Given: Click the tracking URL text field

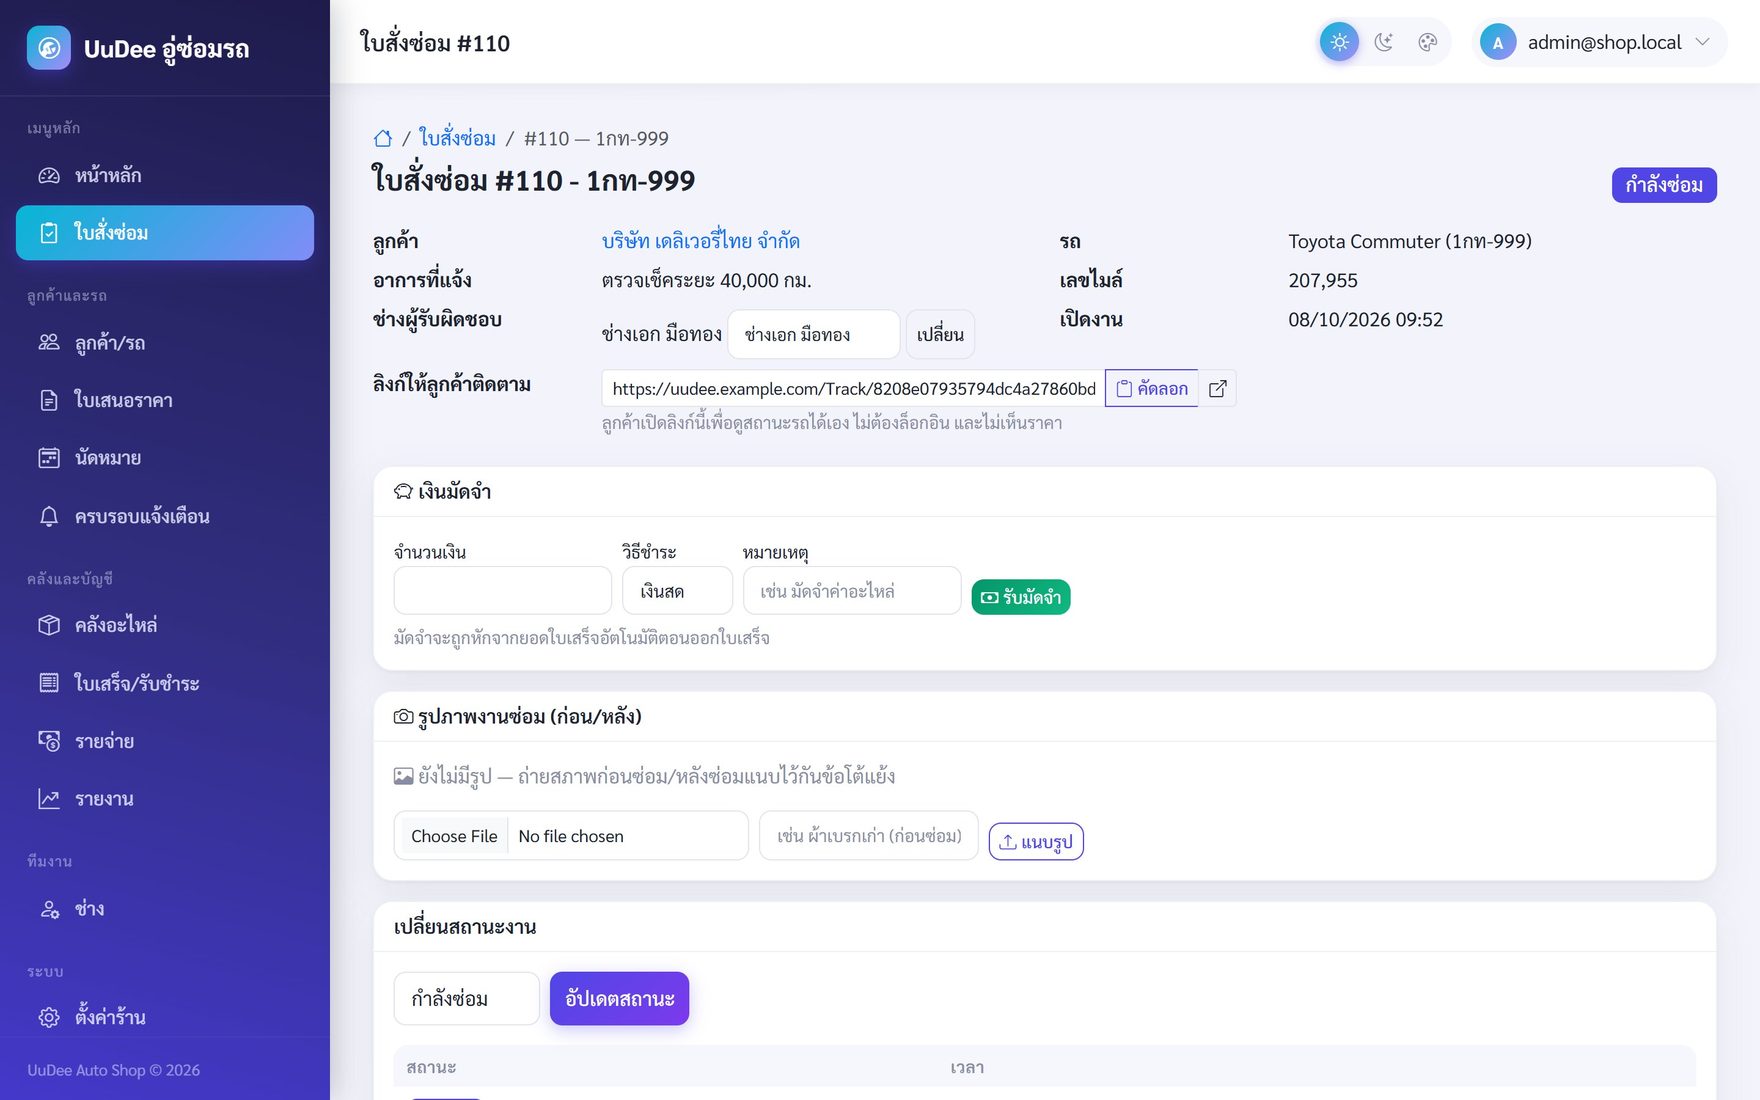Looking at the screenshot, I should pyautogui.click(x=853, y=389).
